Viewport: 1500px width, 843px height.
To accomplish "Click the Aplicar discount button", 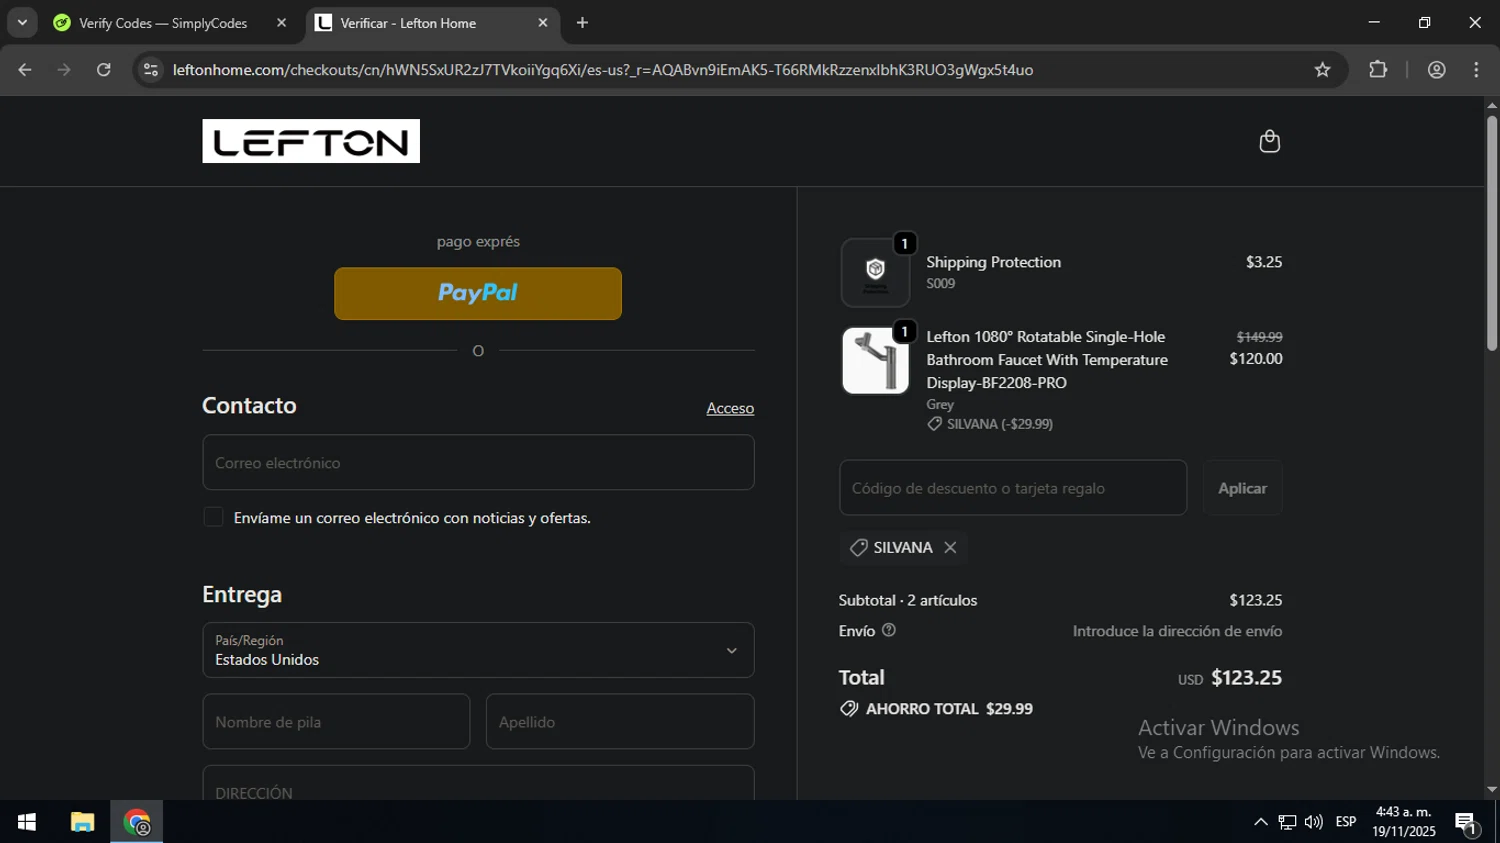I will 1242,488.
